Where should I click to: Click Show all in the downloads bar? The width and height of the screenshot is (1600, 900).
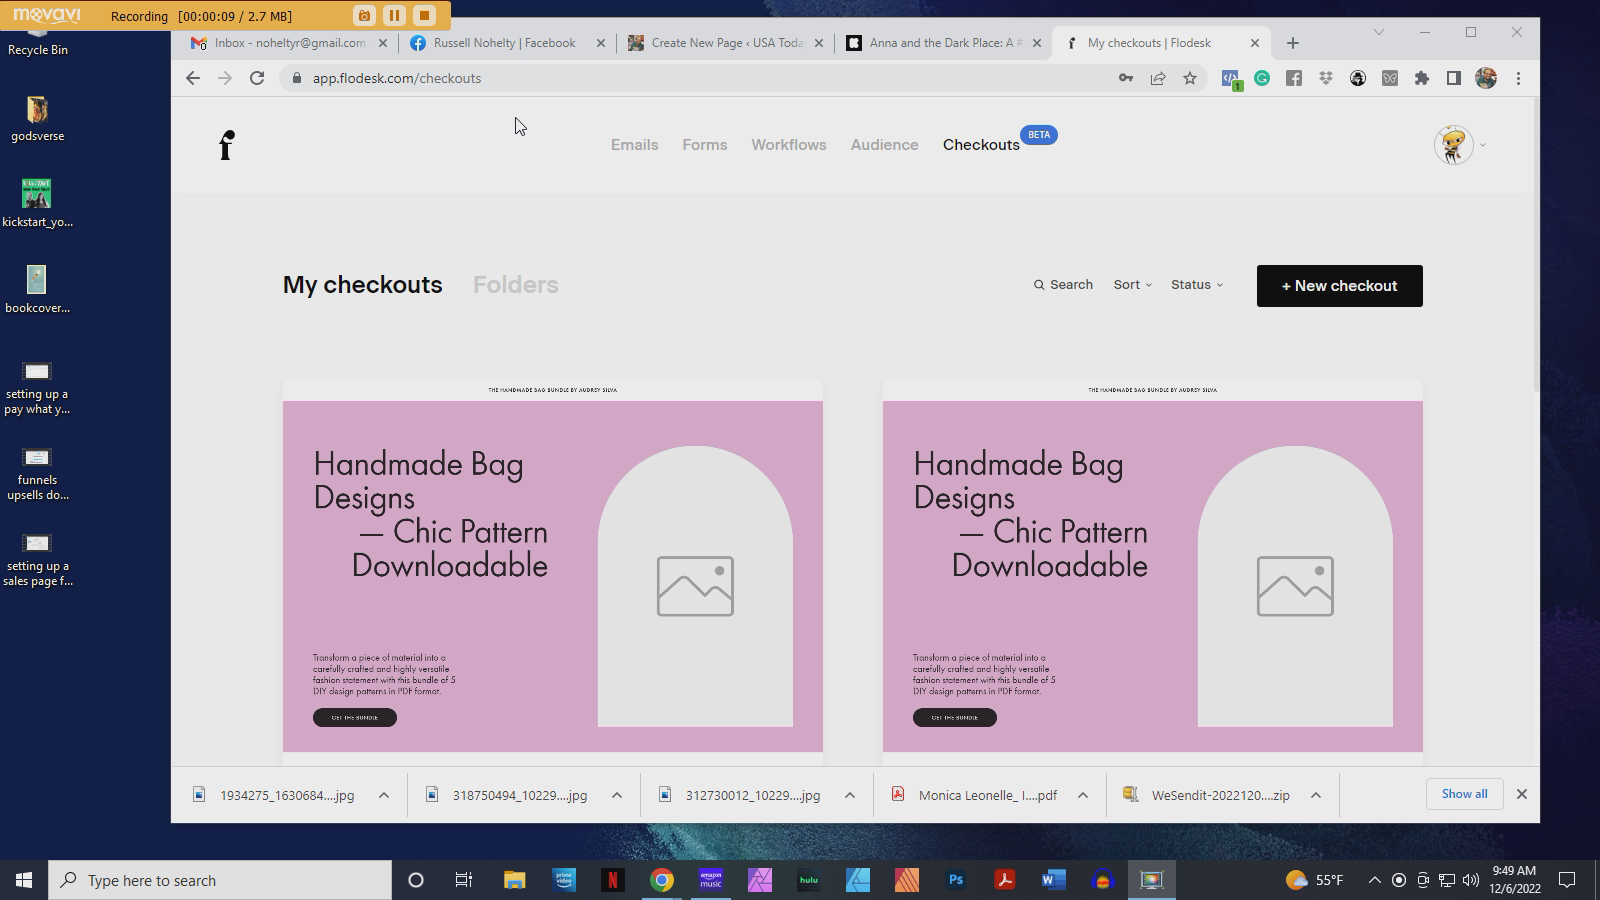[1464, 793]
